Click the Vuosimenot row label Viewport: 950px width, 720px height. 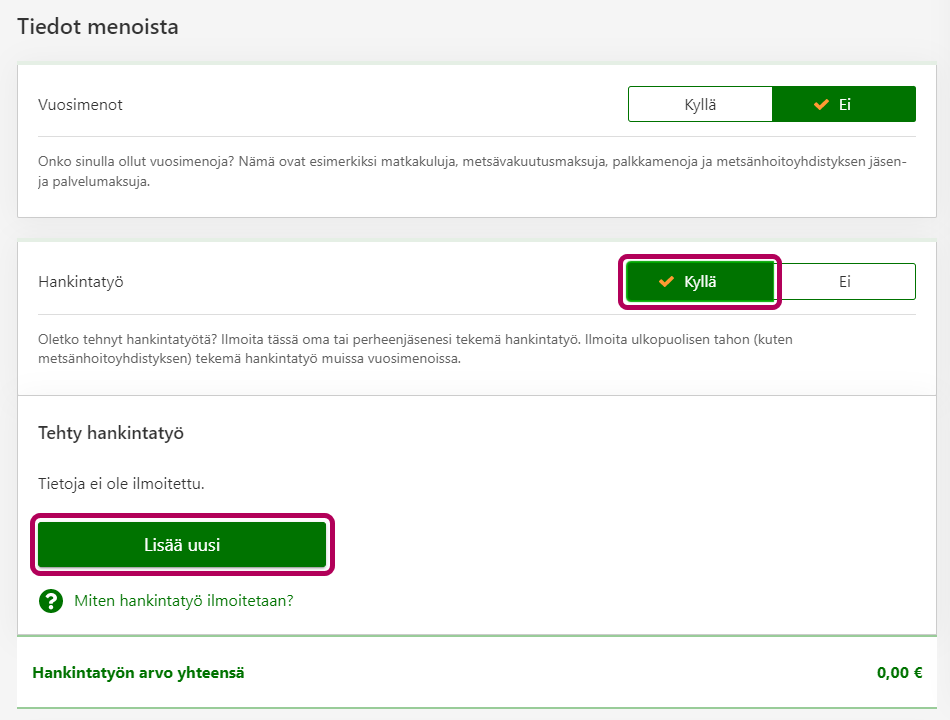pyautogui.click(x=80, y=104)
